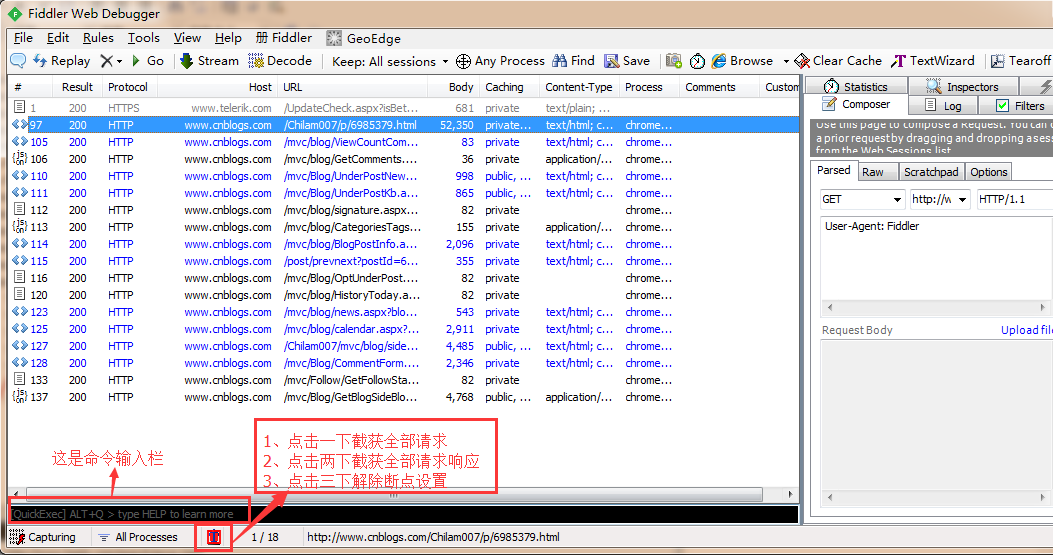Image resolution: width=1056 pixels, height=555 pixels.
Task: Open the File menu
Action: (23, 38)
